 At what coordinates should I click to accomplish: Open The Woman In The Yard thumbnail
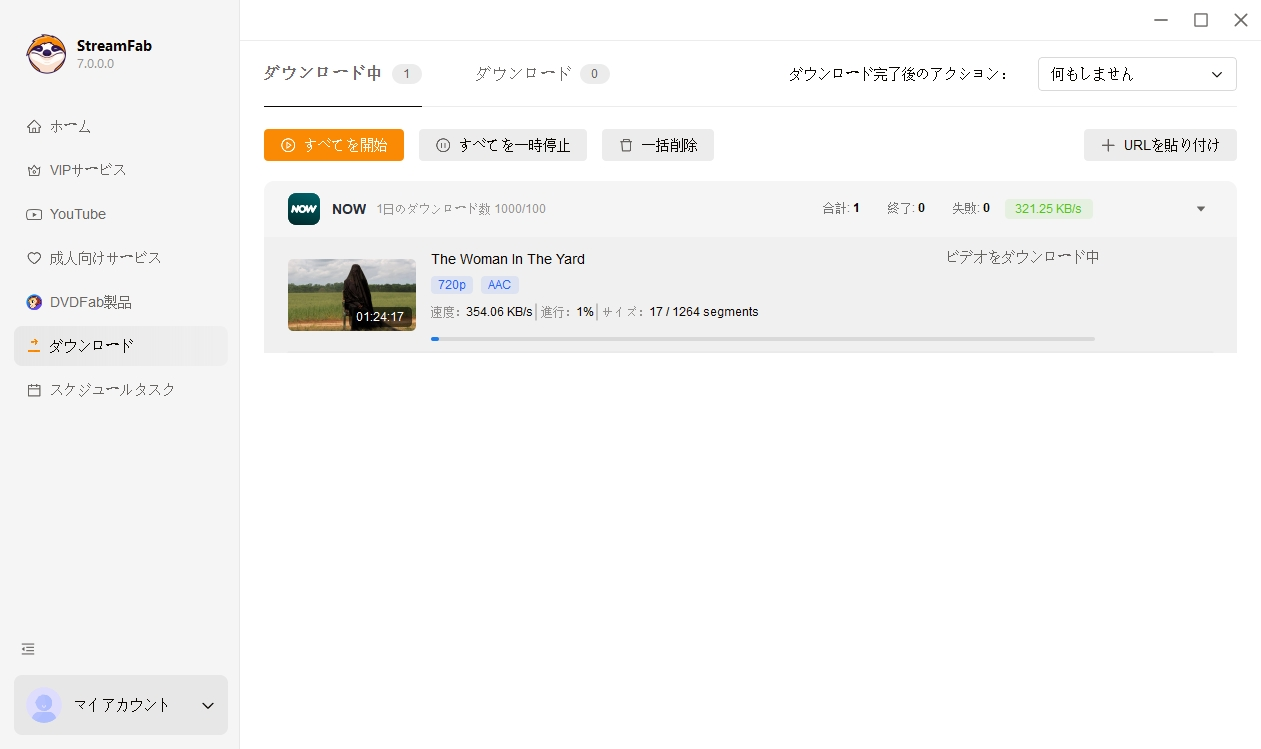point(352,294)
